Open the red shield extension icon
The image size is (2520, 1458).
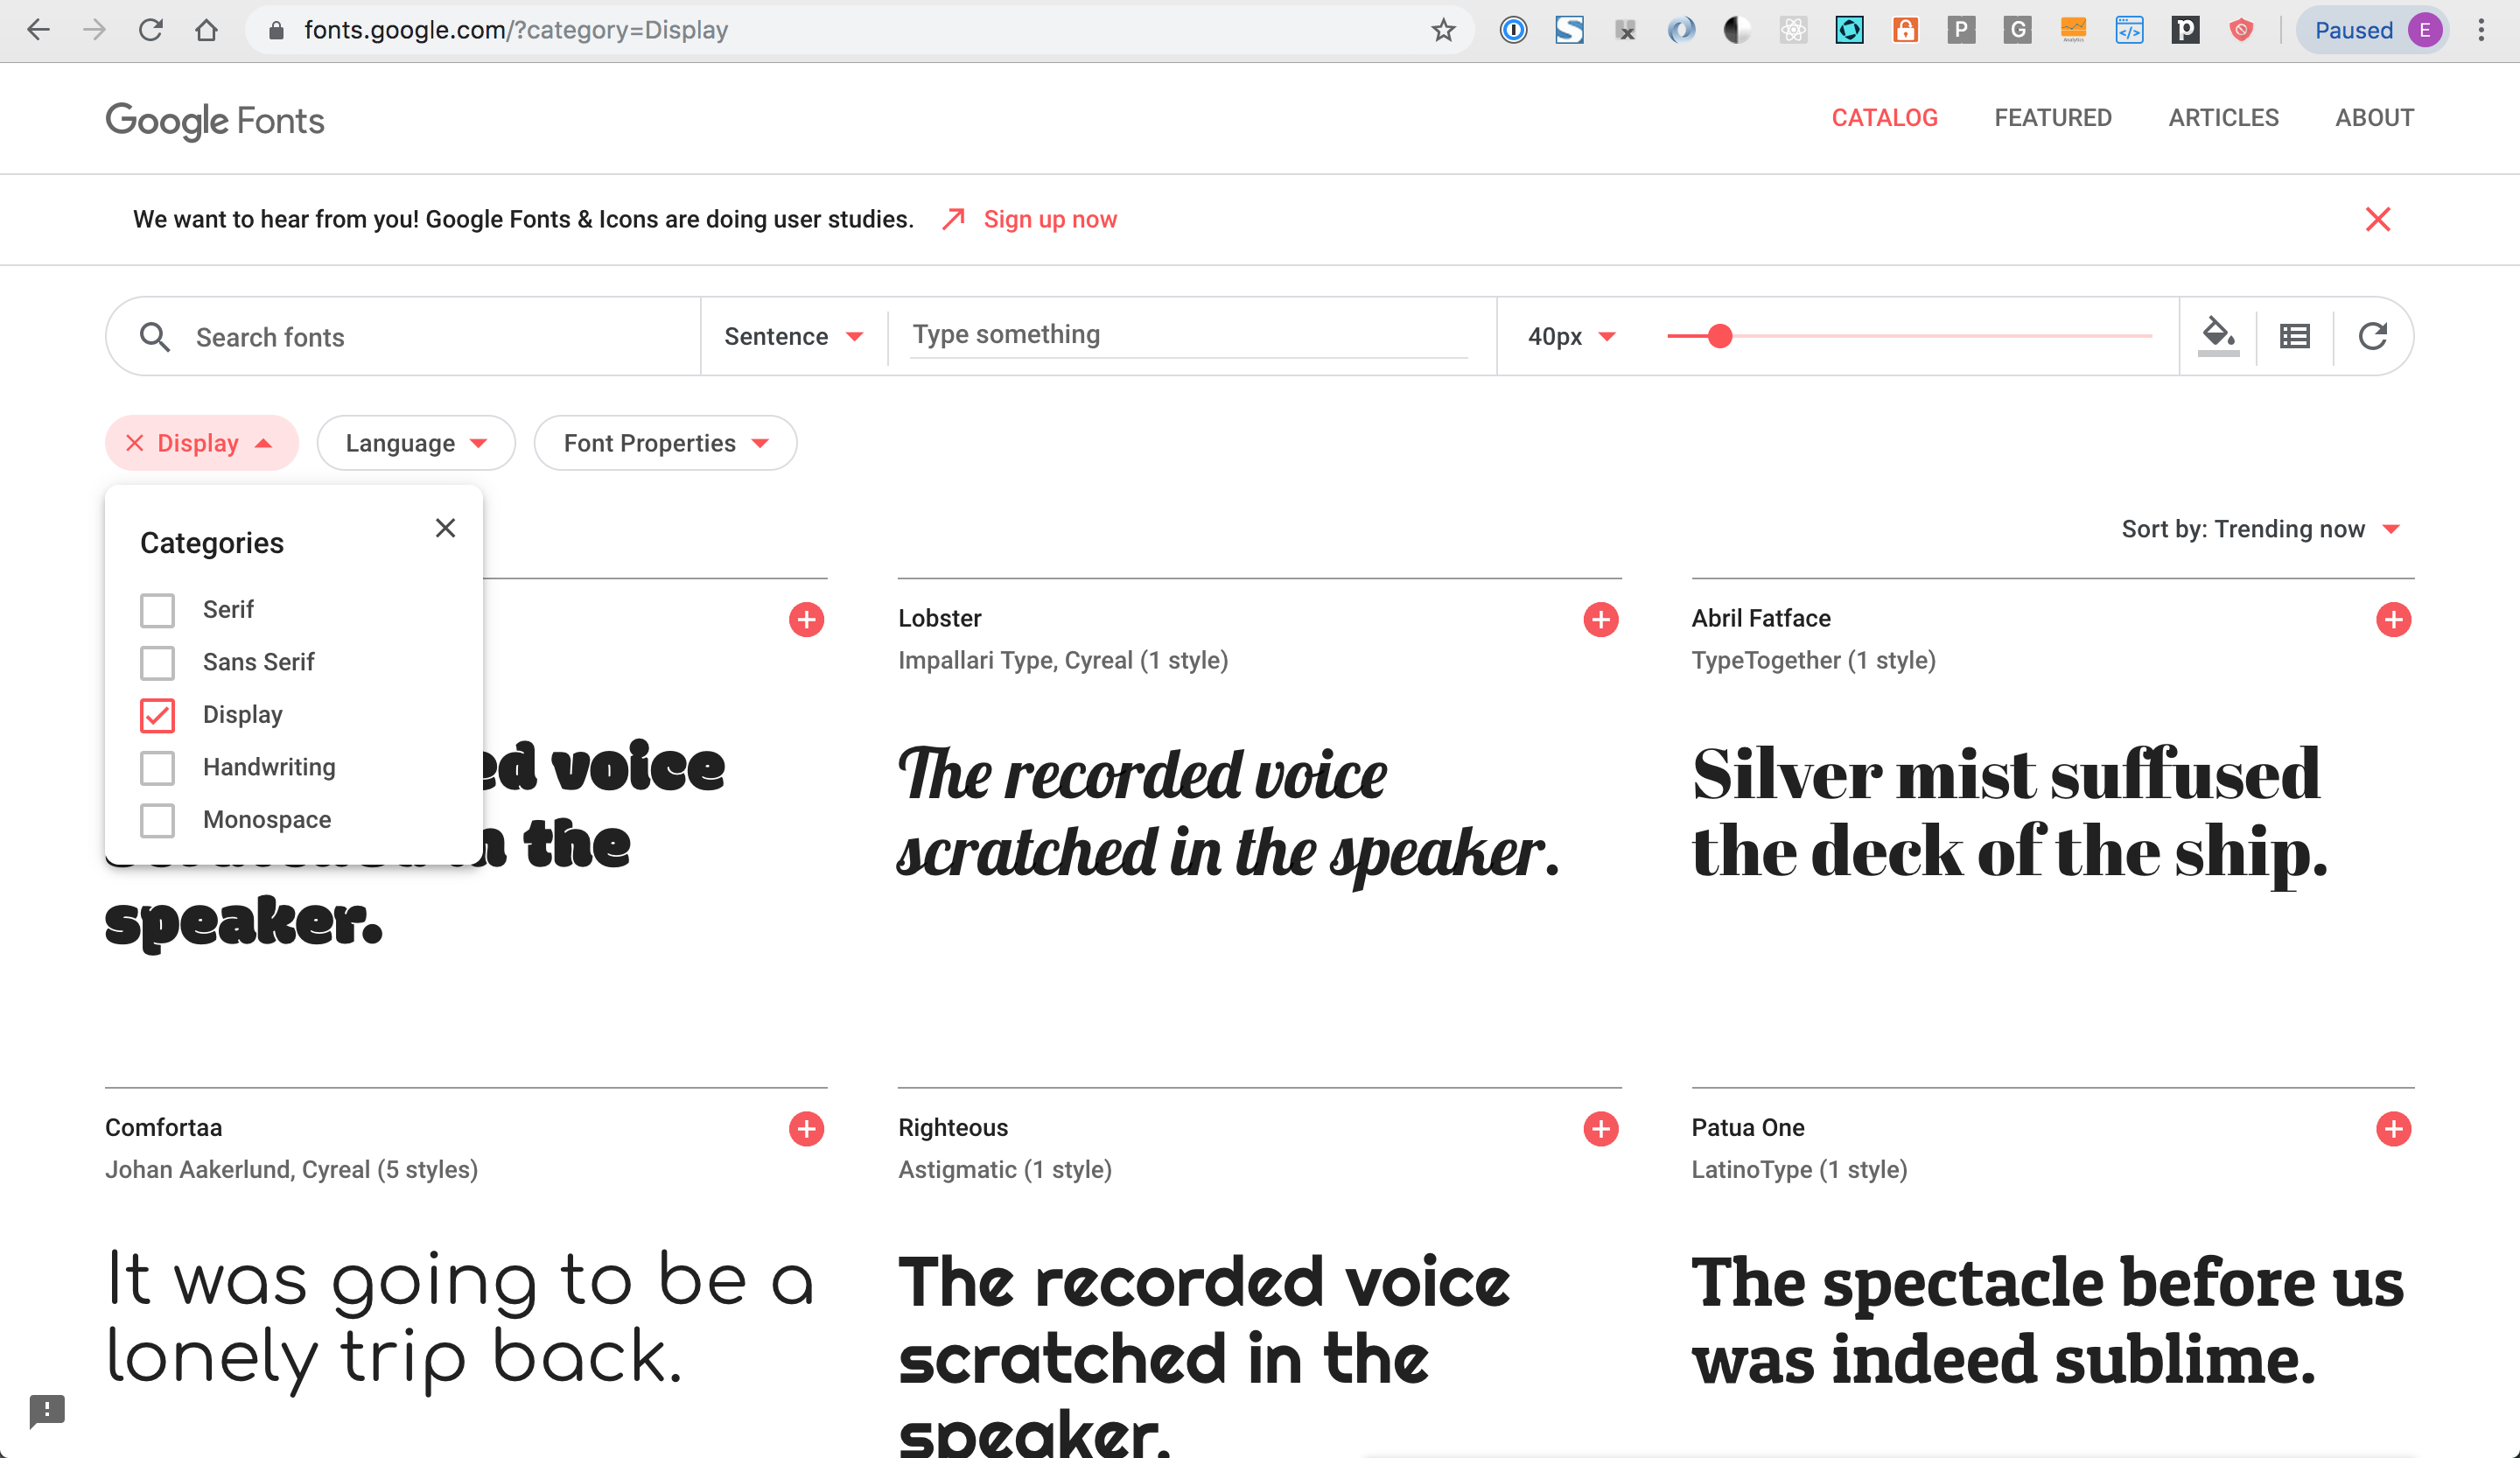[x=2241, y=30]
